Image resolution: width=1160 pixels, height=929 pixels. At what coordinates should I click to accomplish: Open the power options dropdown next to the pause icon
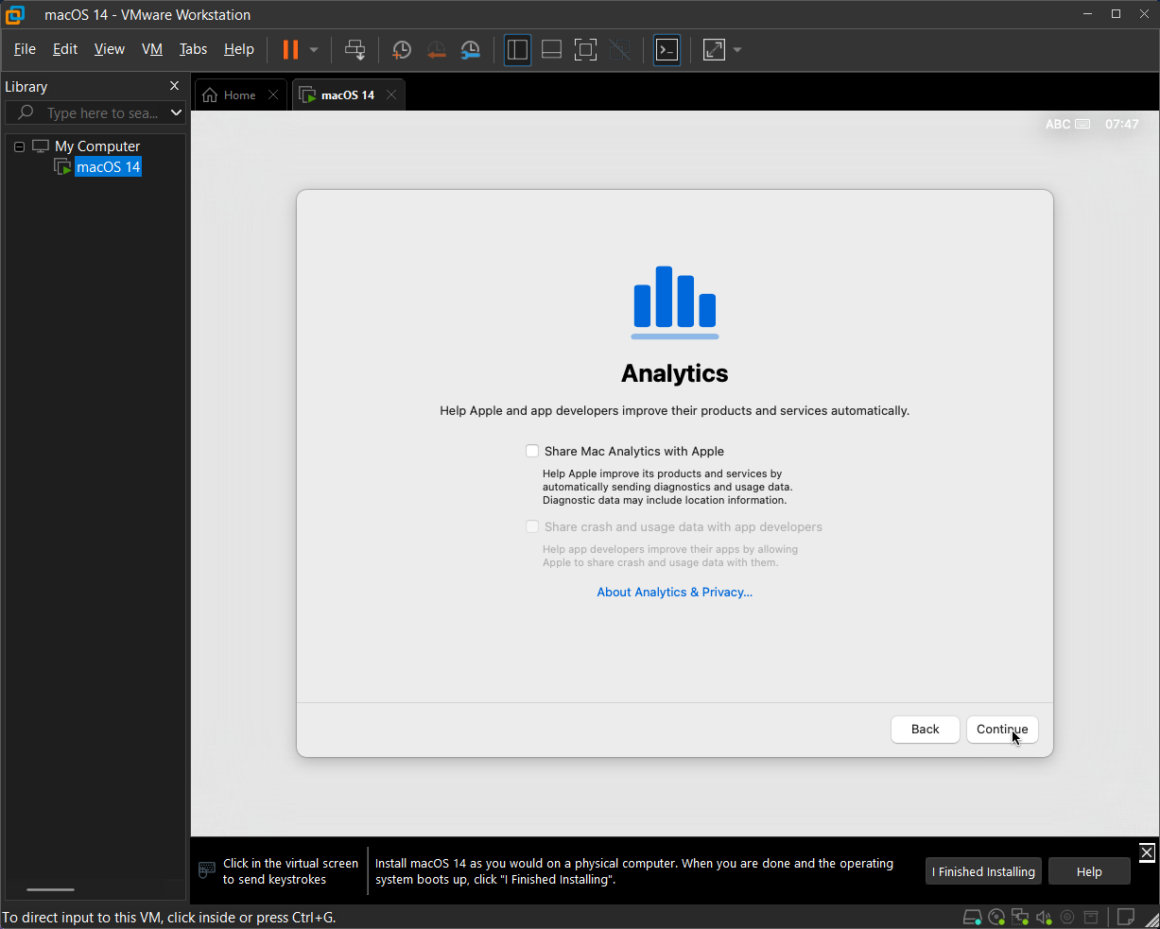click(x=314, y=50)
